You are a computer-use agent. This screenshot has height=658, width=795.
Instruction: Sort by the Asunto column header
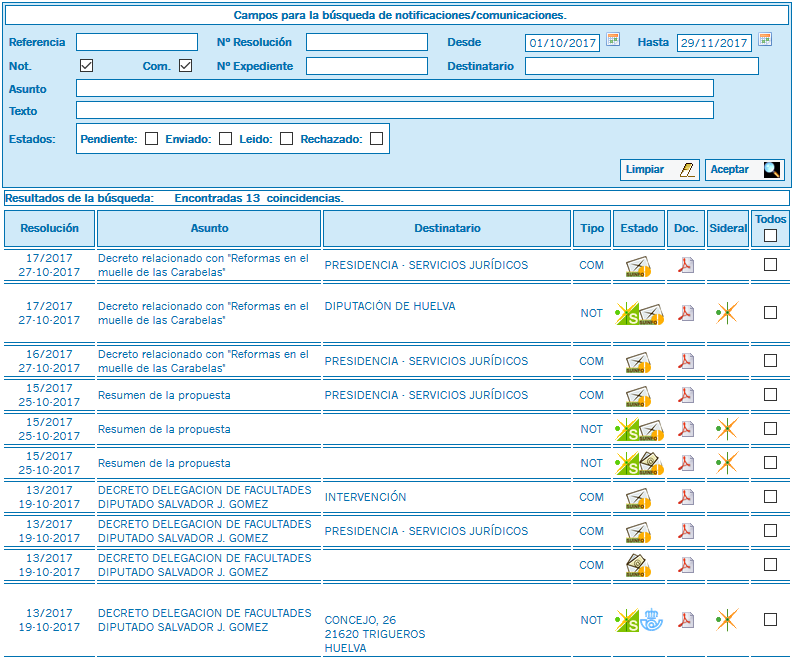point(209,228)
